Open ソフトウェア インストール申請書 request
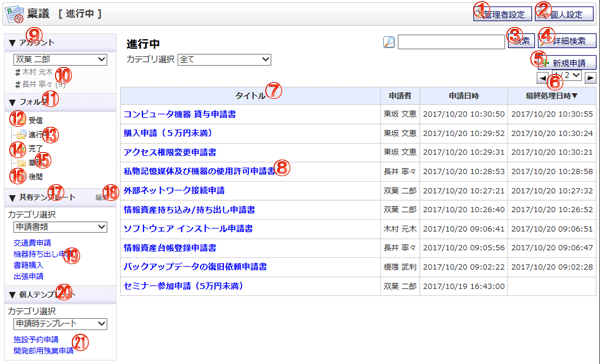600x364 pixels. pos(188,229)
